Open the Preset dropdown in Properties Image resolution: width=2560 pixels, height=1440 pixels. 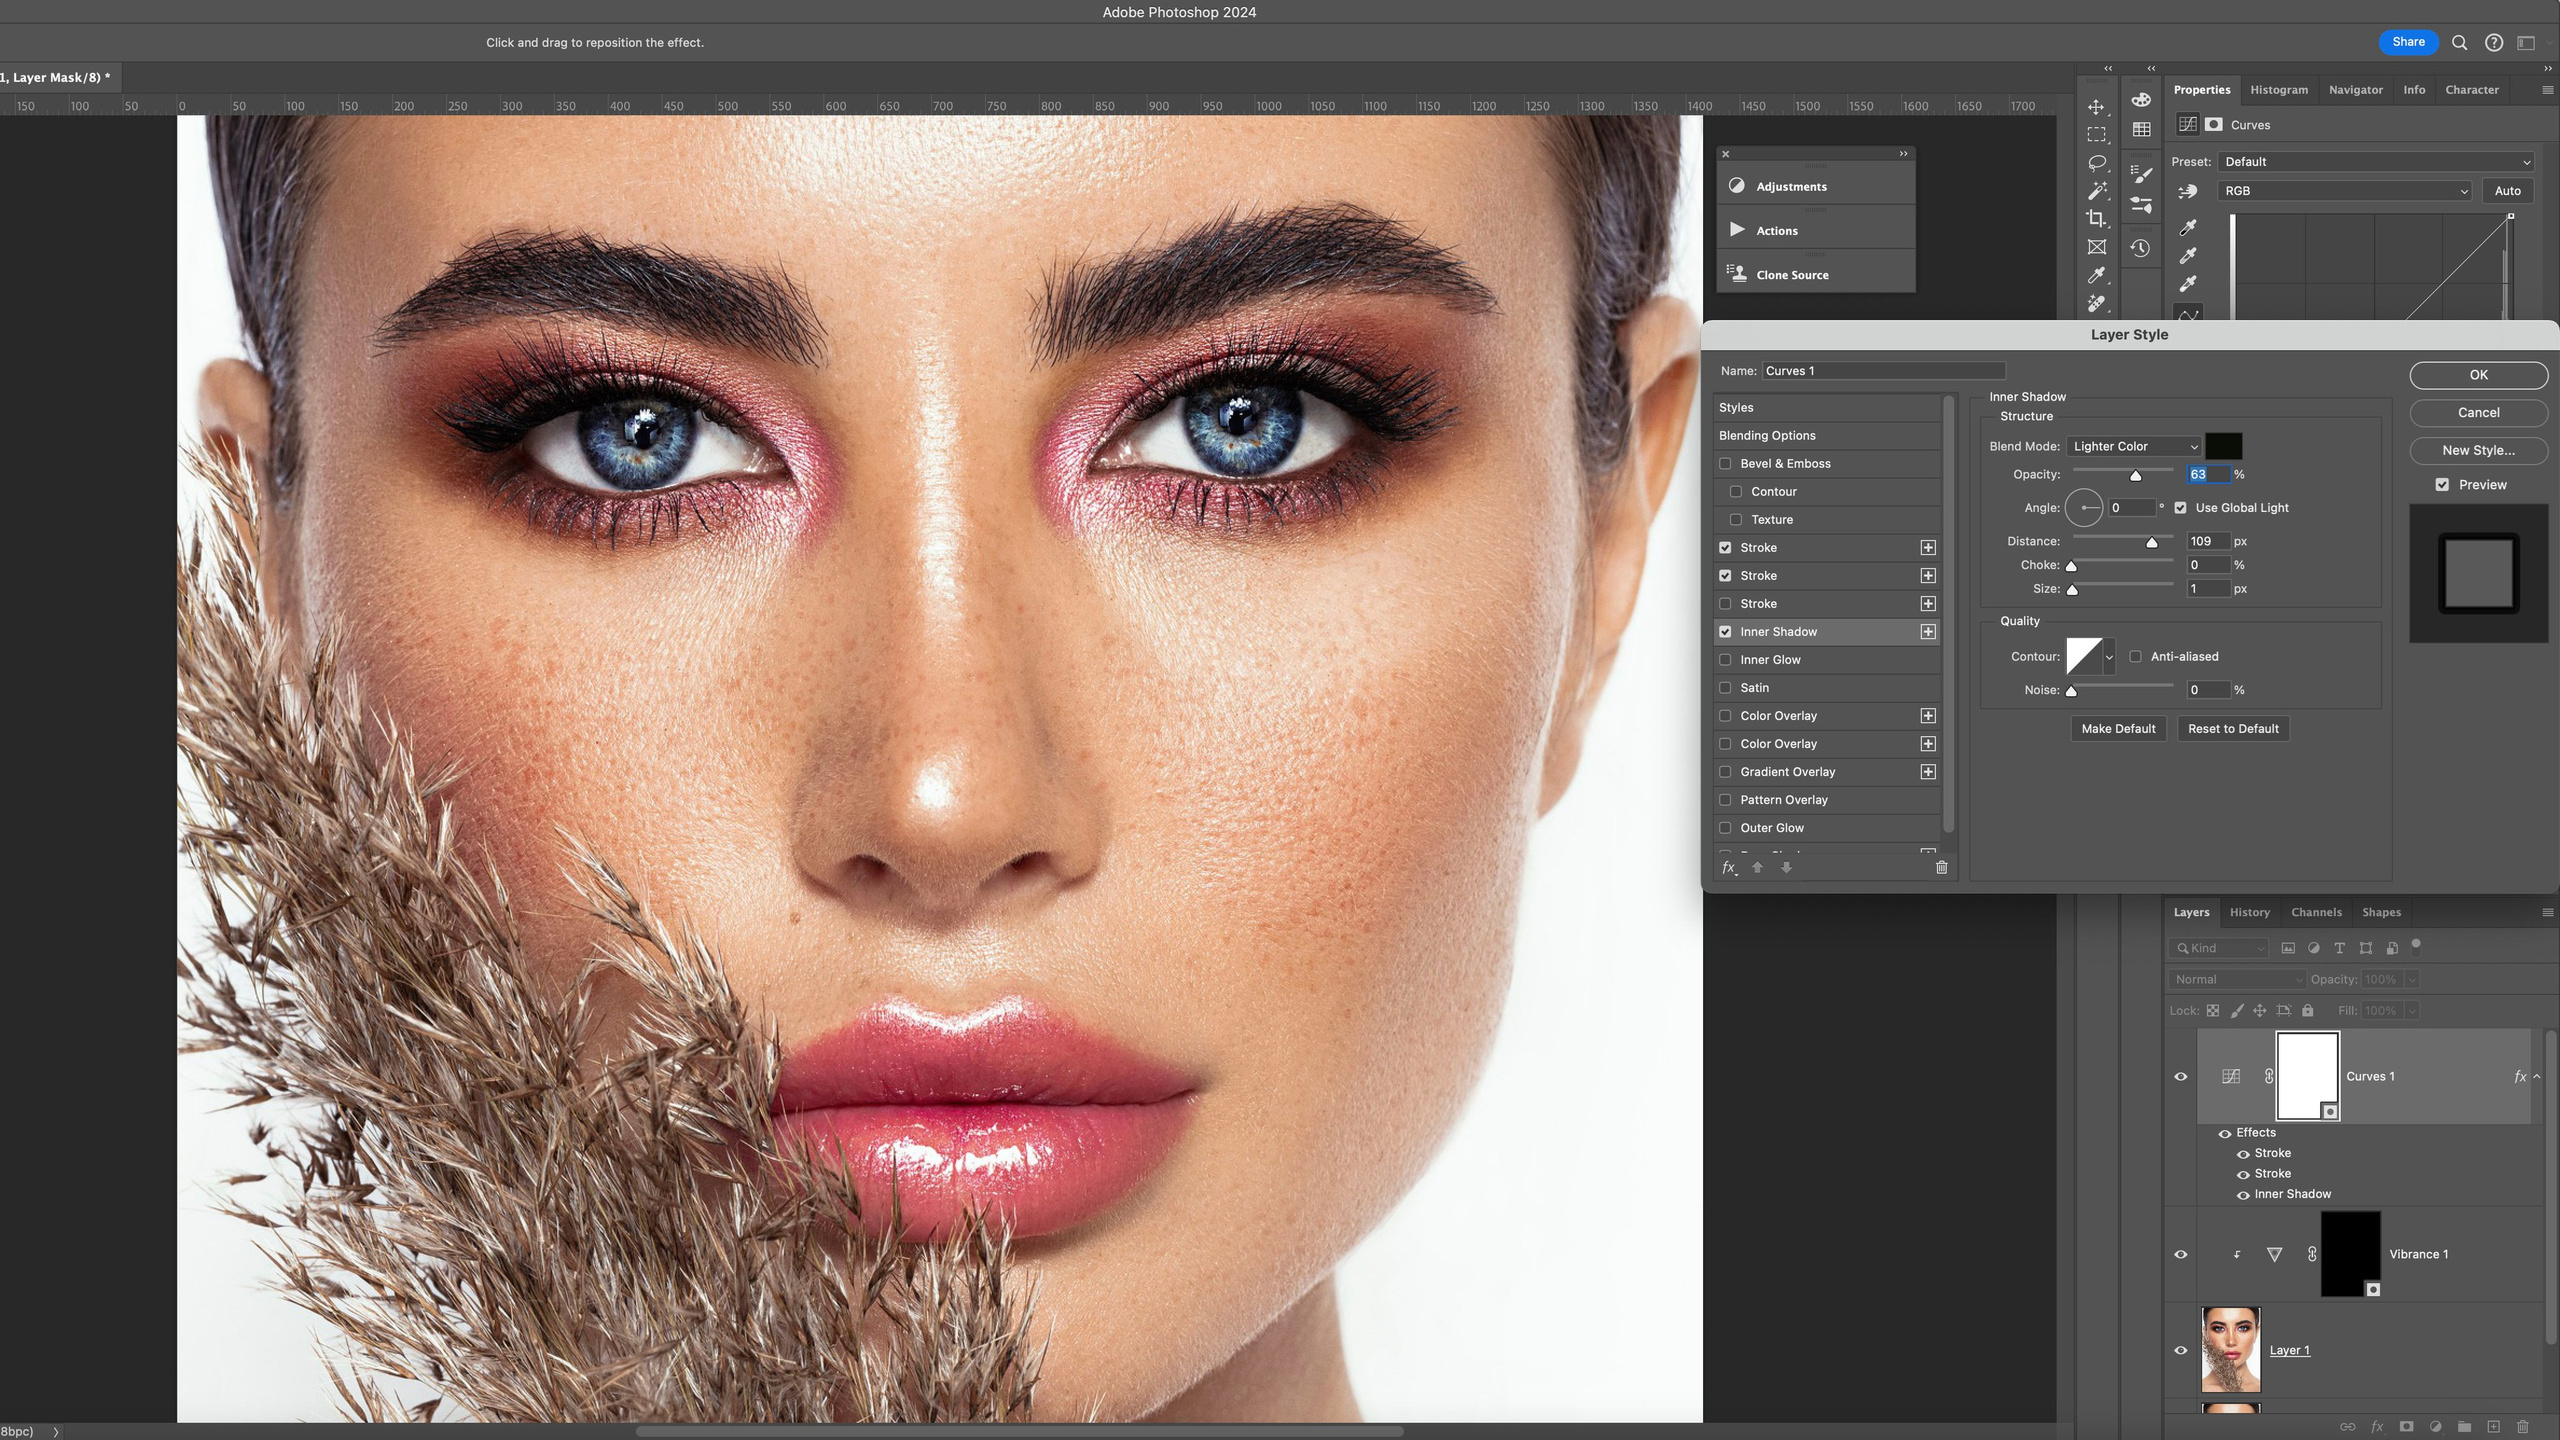click(2376, 161)
